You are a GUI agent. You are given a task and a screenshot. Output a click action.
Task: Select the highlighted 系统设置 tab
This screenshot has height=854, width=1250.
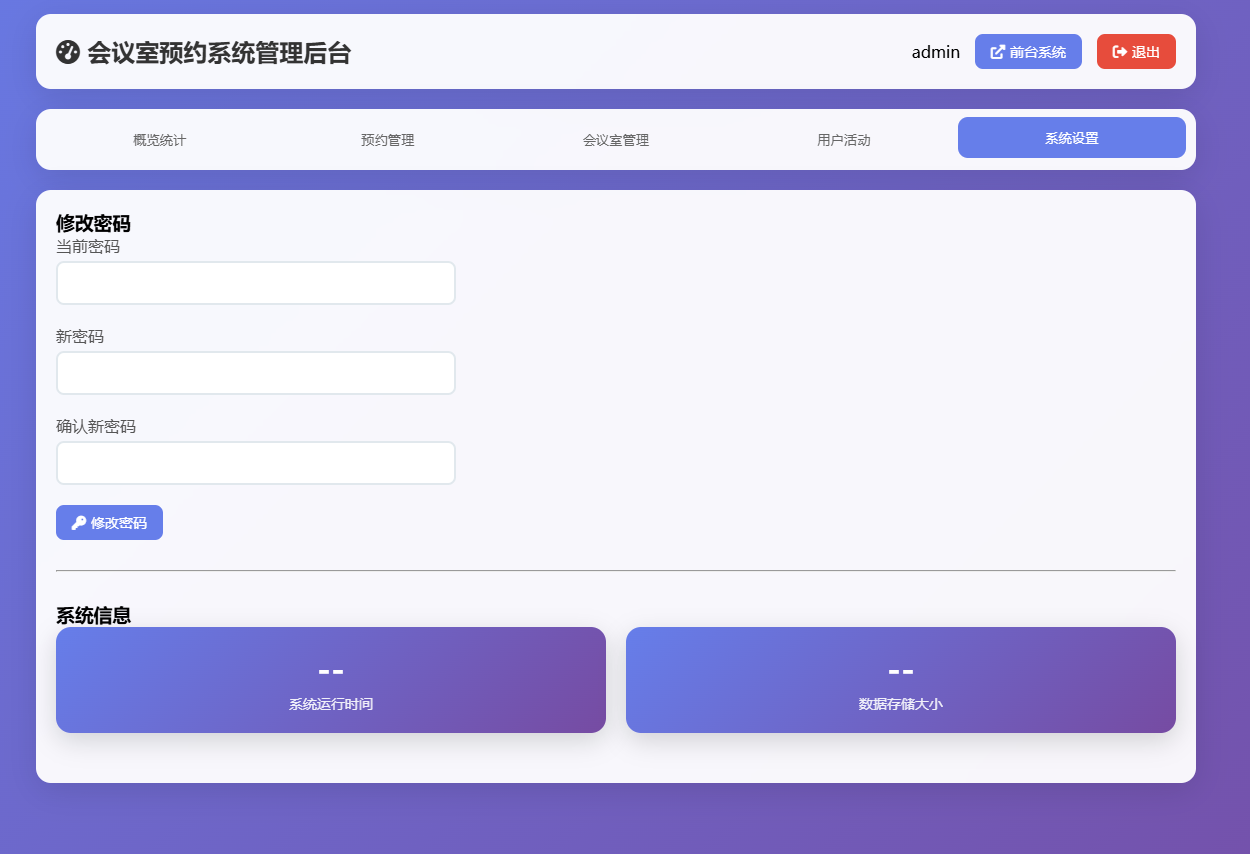(x=1071, y=137)
